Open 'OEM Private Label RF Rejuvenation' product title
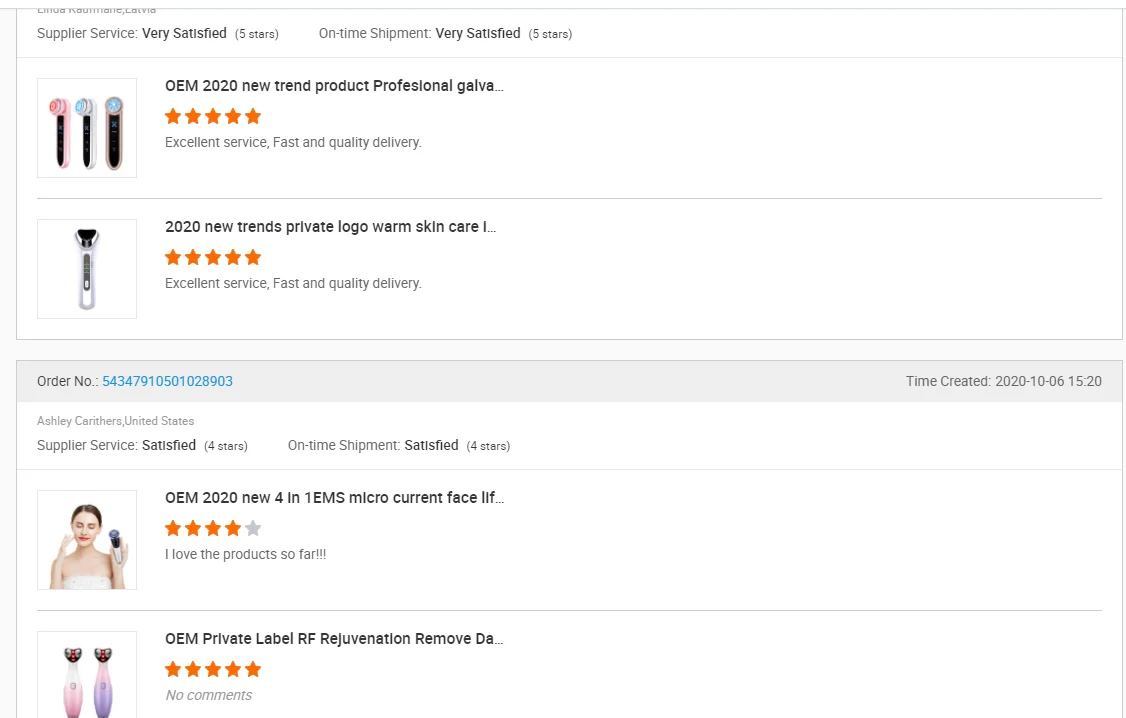Viewport: 1126px width, 718px height. click(x=334, y=639)
